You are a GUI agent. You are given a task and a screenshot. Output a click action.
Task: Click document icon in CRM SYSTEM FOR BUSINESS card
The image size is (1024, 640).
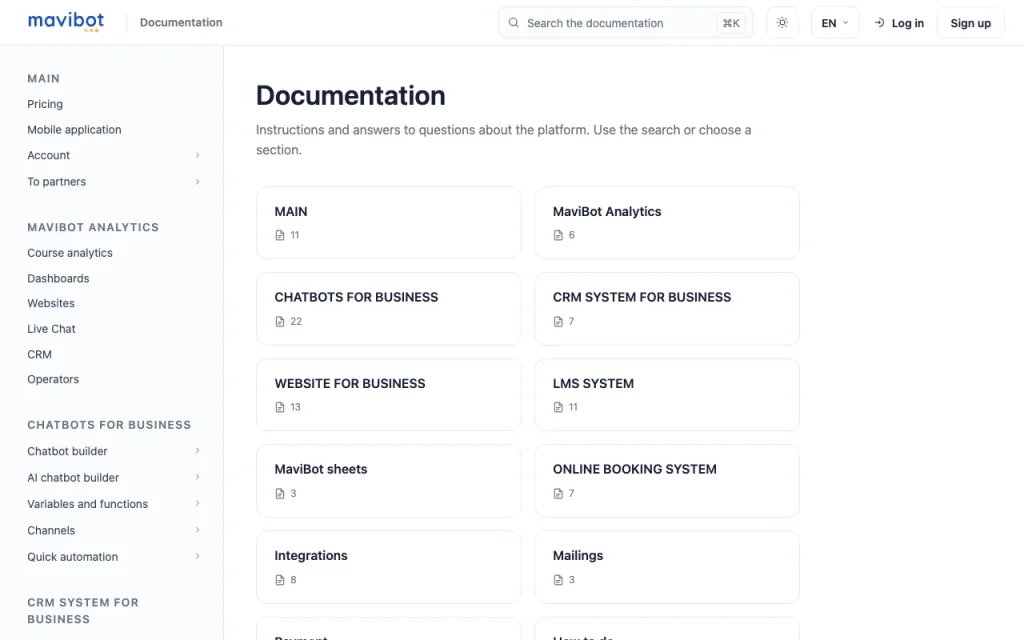coord(558,321)
